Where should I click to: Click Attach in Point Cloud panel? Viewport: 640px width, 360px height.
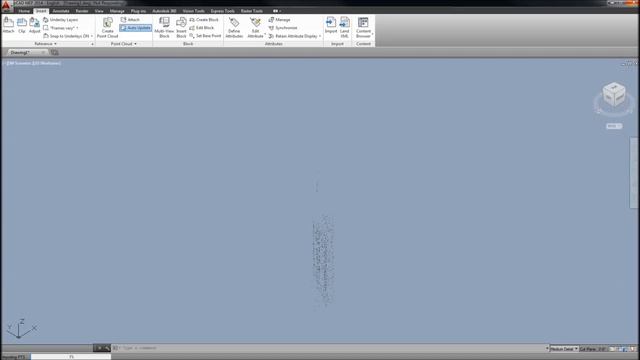coord(131,20)
